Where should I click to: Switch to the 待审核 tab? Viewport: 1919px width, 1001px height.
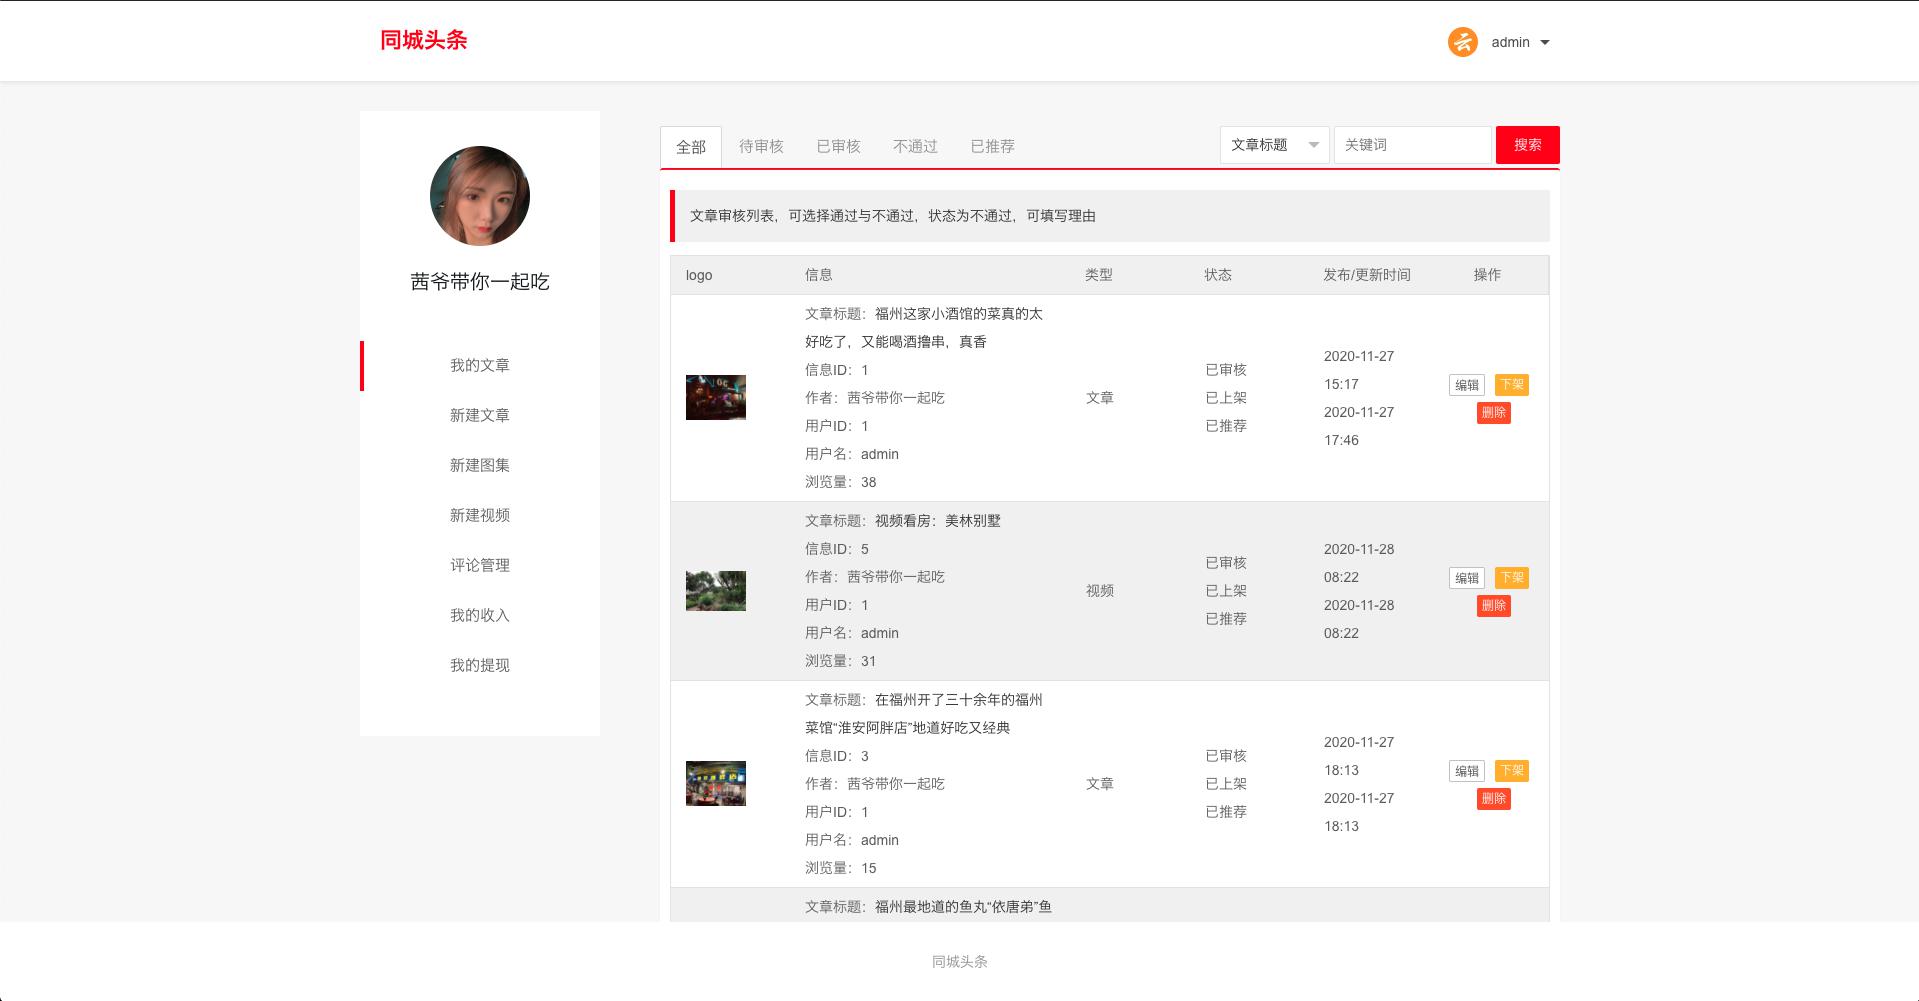pyautogui.click(x=761, y=146)
